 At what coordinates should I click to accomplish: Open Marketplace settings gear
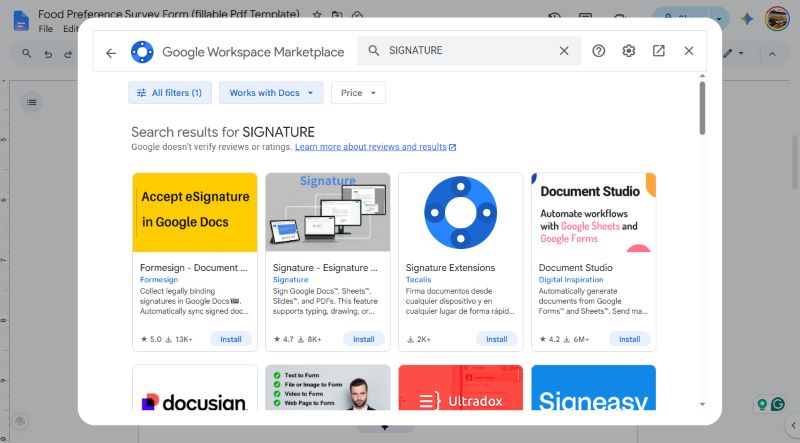coord(629,51)
